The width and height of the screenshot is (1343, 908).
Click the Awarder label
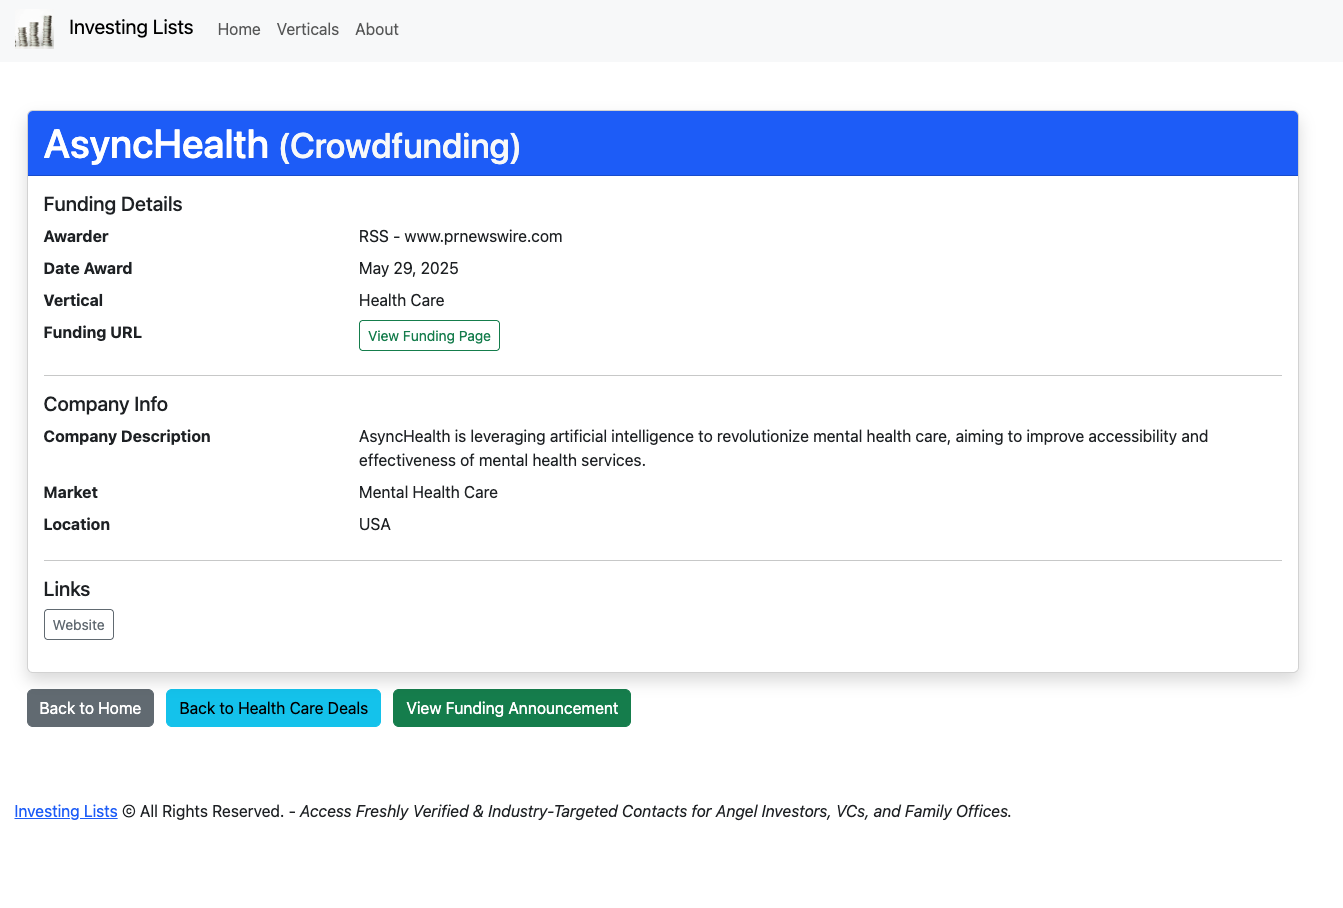pyautogui.click(x=76, y=236)
